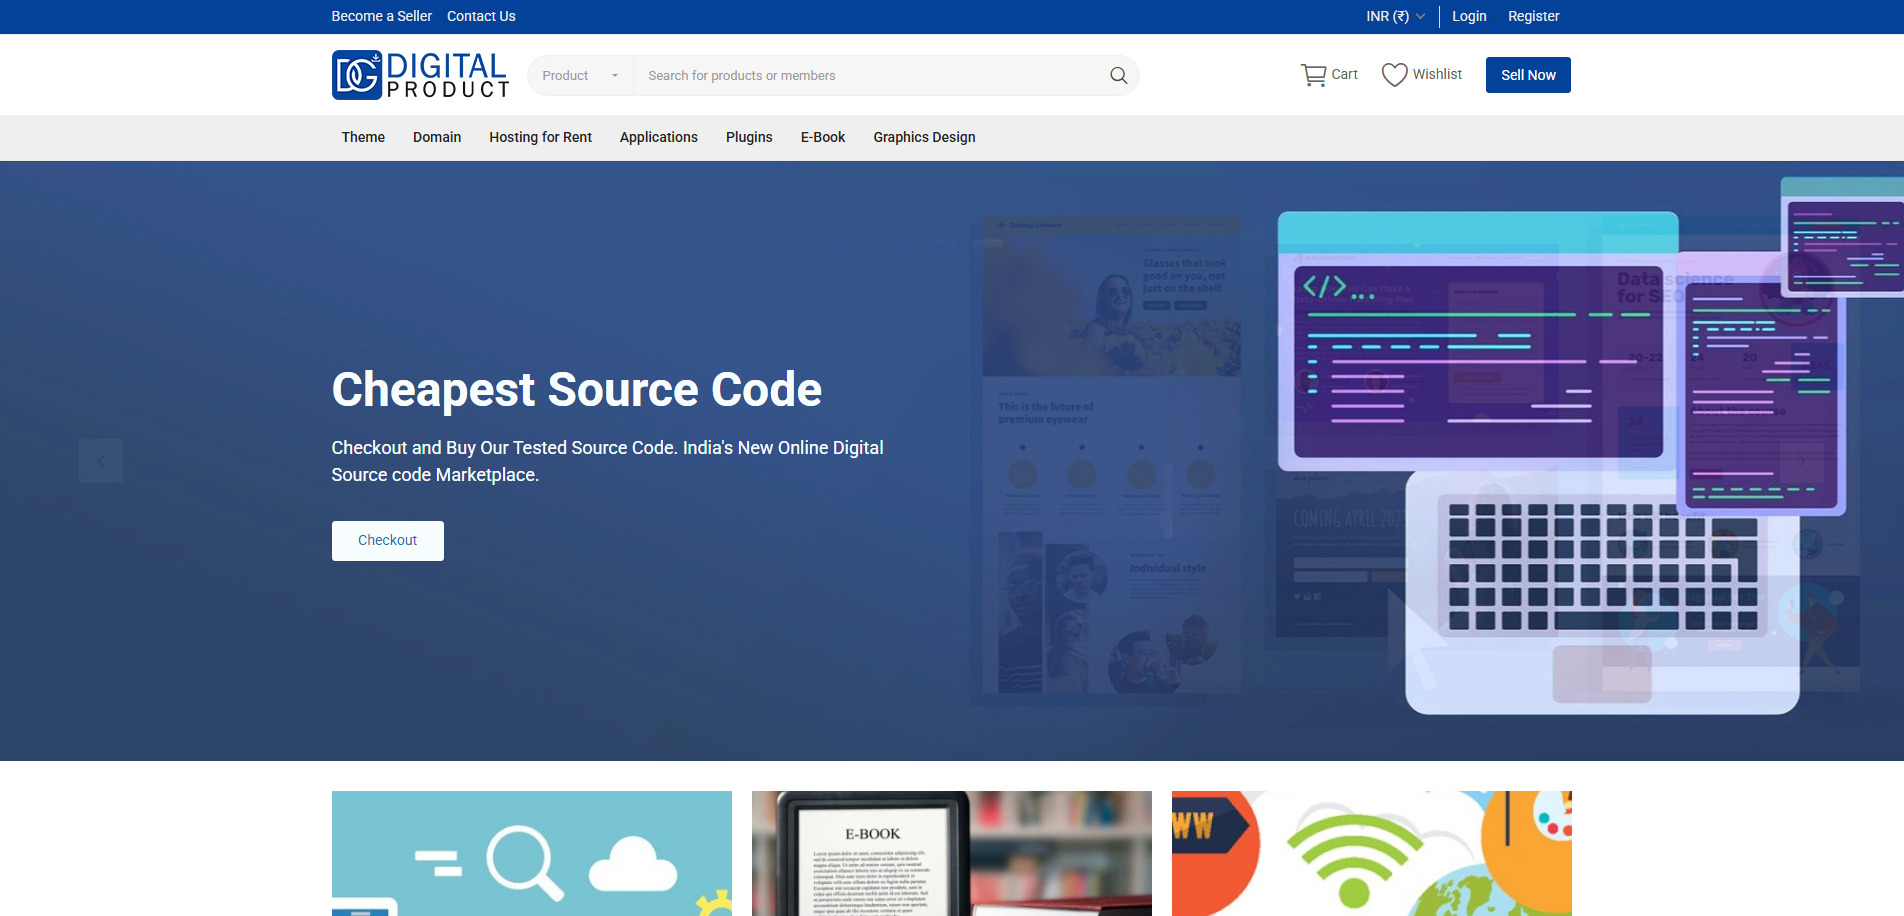This screenshot has width=1904, height=916.
Task: Select Hosting for Rent menu item
Action: tap(540, 137)
